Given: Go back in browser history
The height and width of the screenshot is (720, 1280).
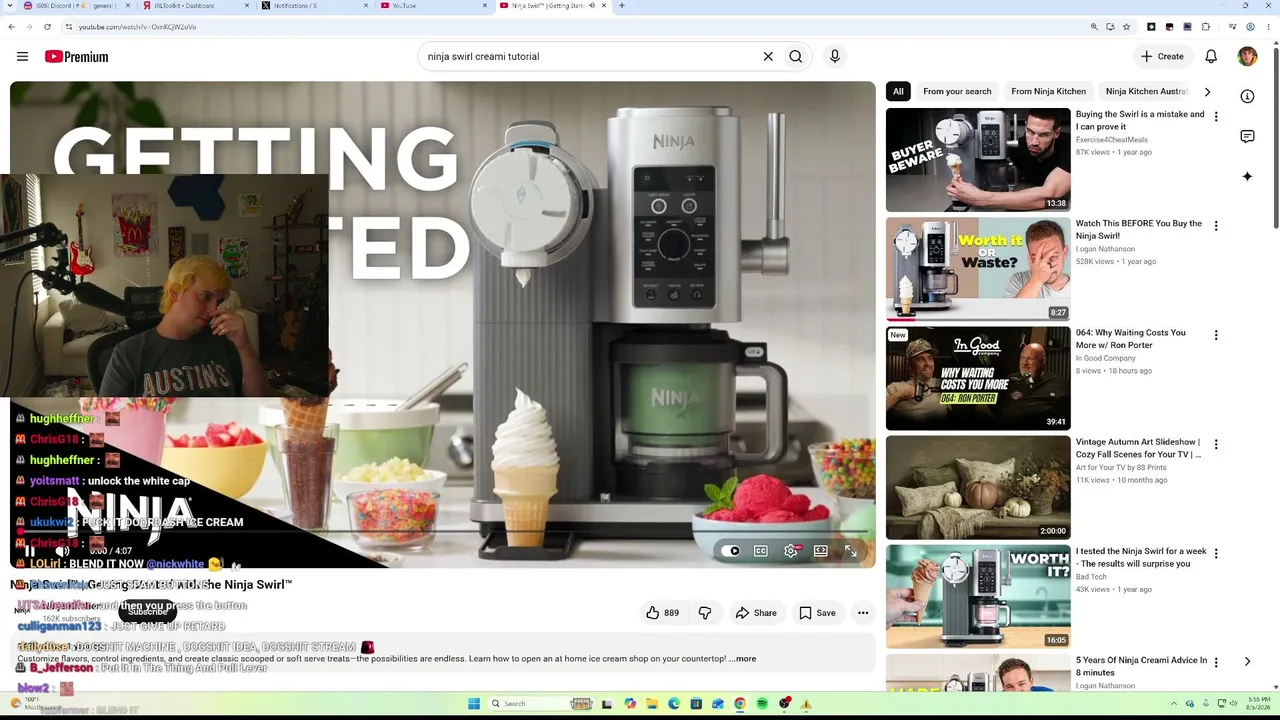Looking at the screenshot, I should [12, 27].
